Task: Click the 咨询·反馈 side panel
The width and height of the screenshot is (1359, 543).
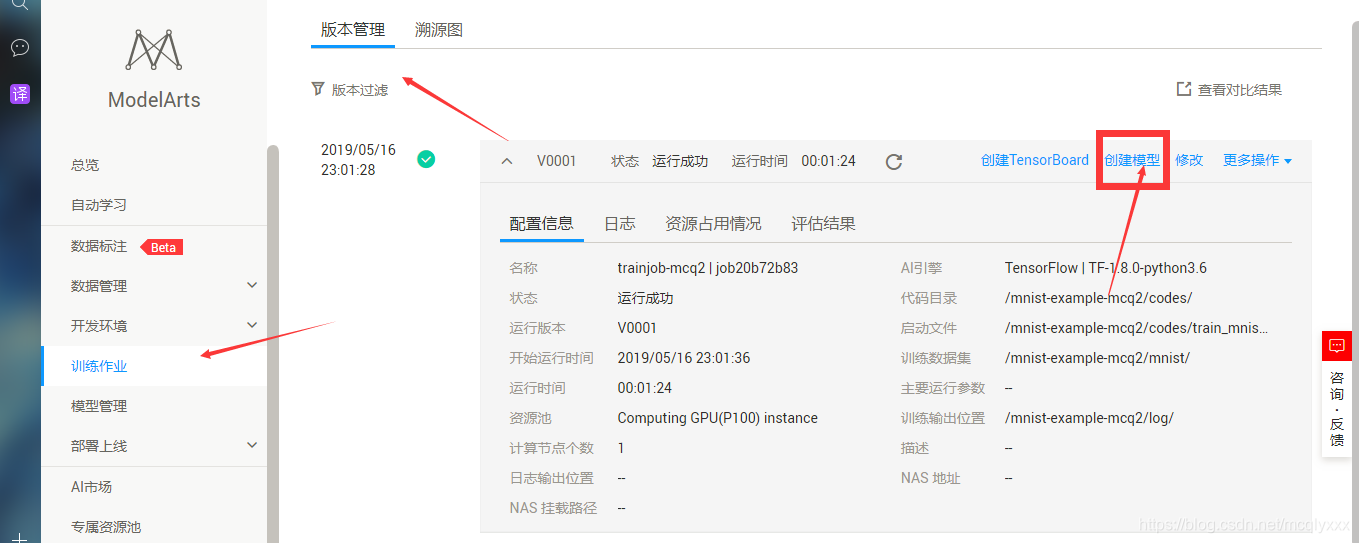Action: [1337, 408]
